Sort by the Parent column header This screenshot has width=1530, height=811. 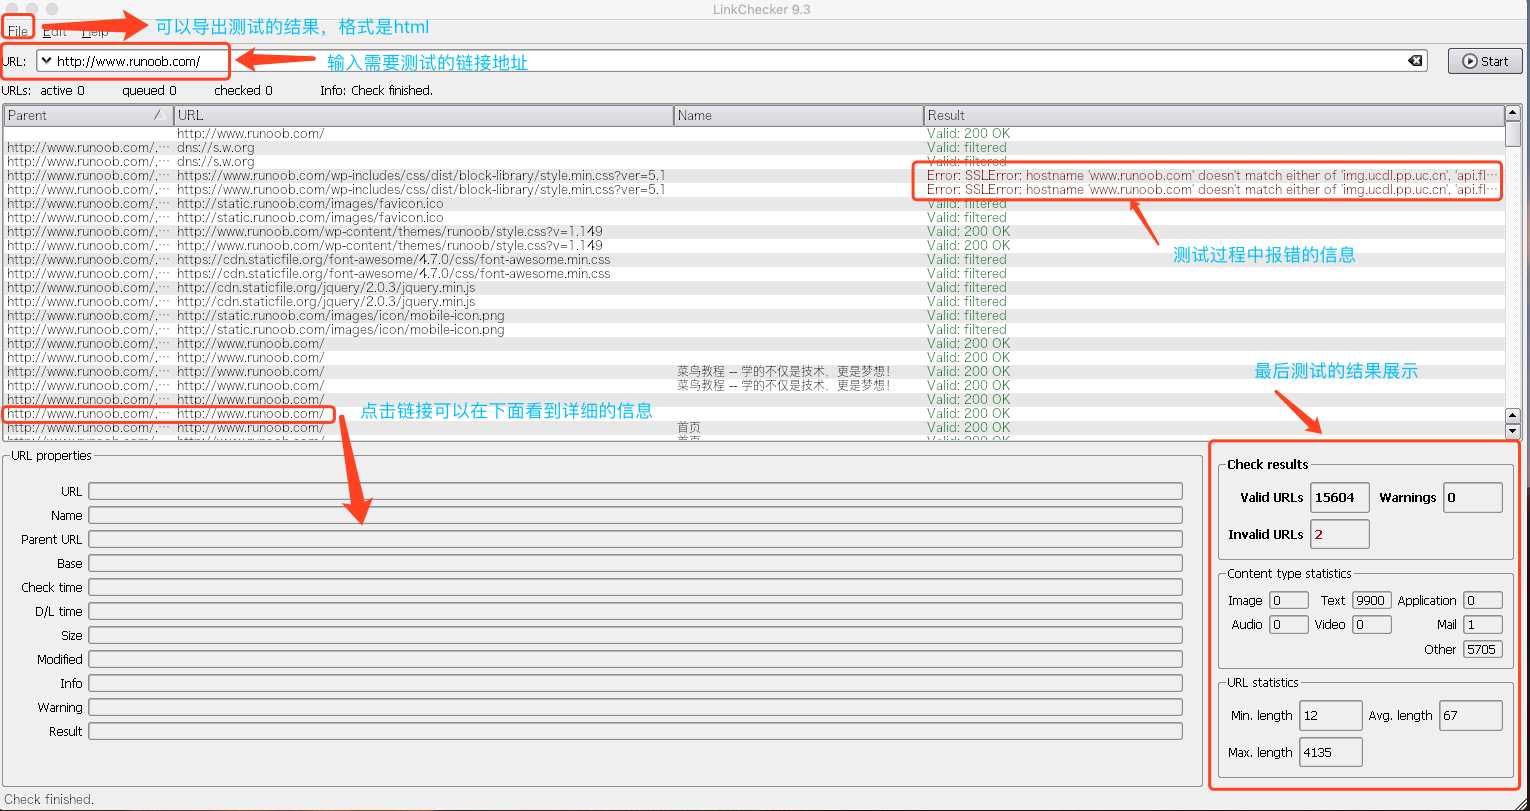click(x=88, y=115)
